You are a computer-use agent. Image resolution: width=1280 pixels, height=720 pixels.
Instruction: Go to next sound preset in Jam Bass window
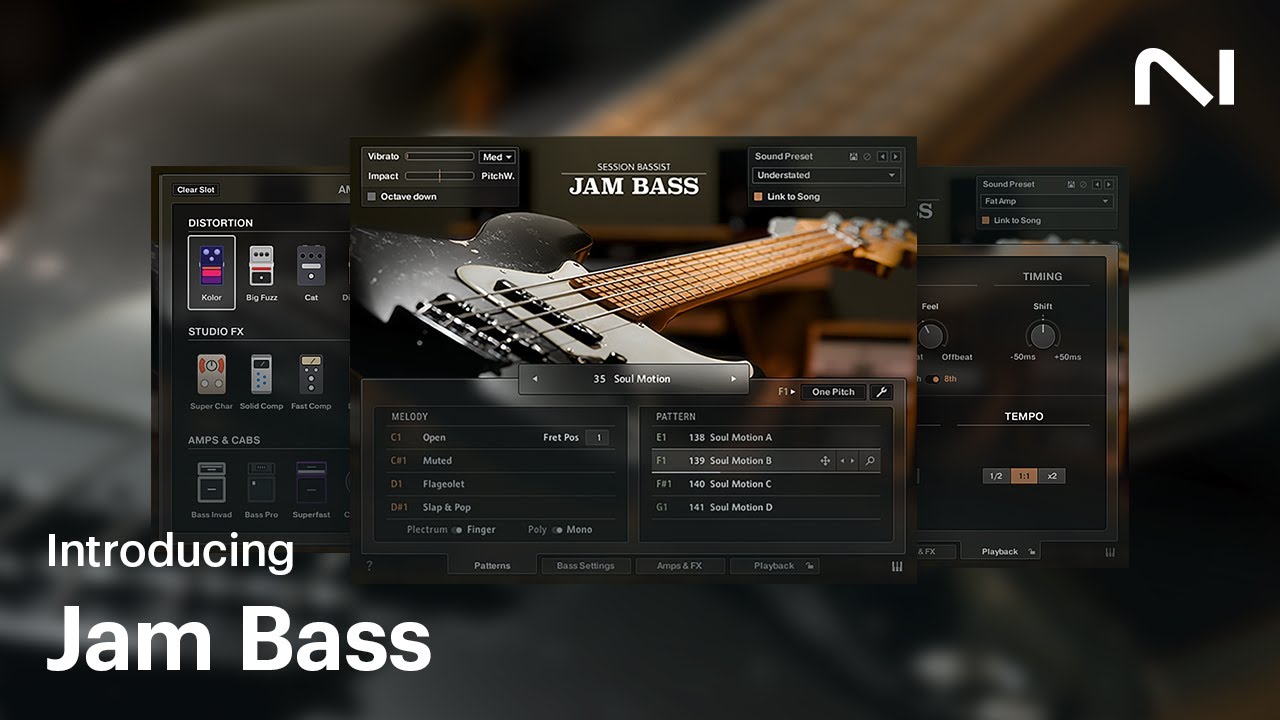896,157
